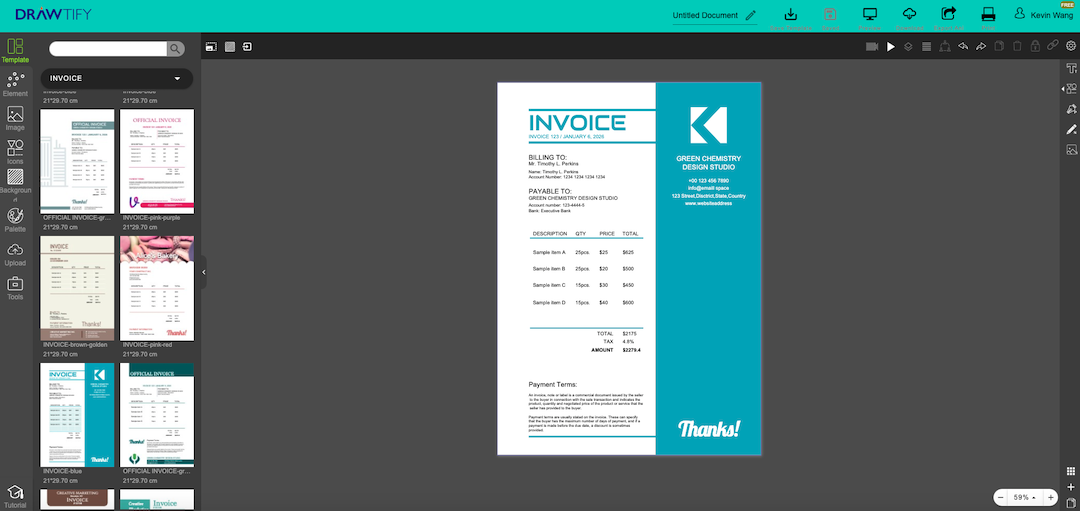
Task: Open the Icons panel in sidebar
Action: (15, 152)
